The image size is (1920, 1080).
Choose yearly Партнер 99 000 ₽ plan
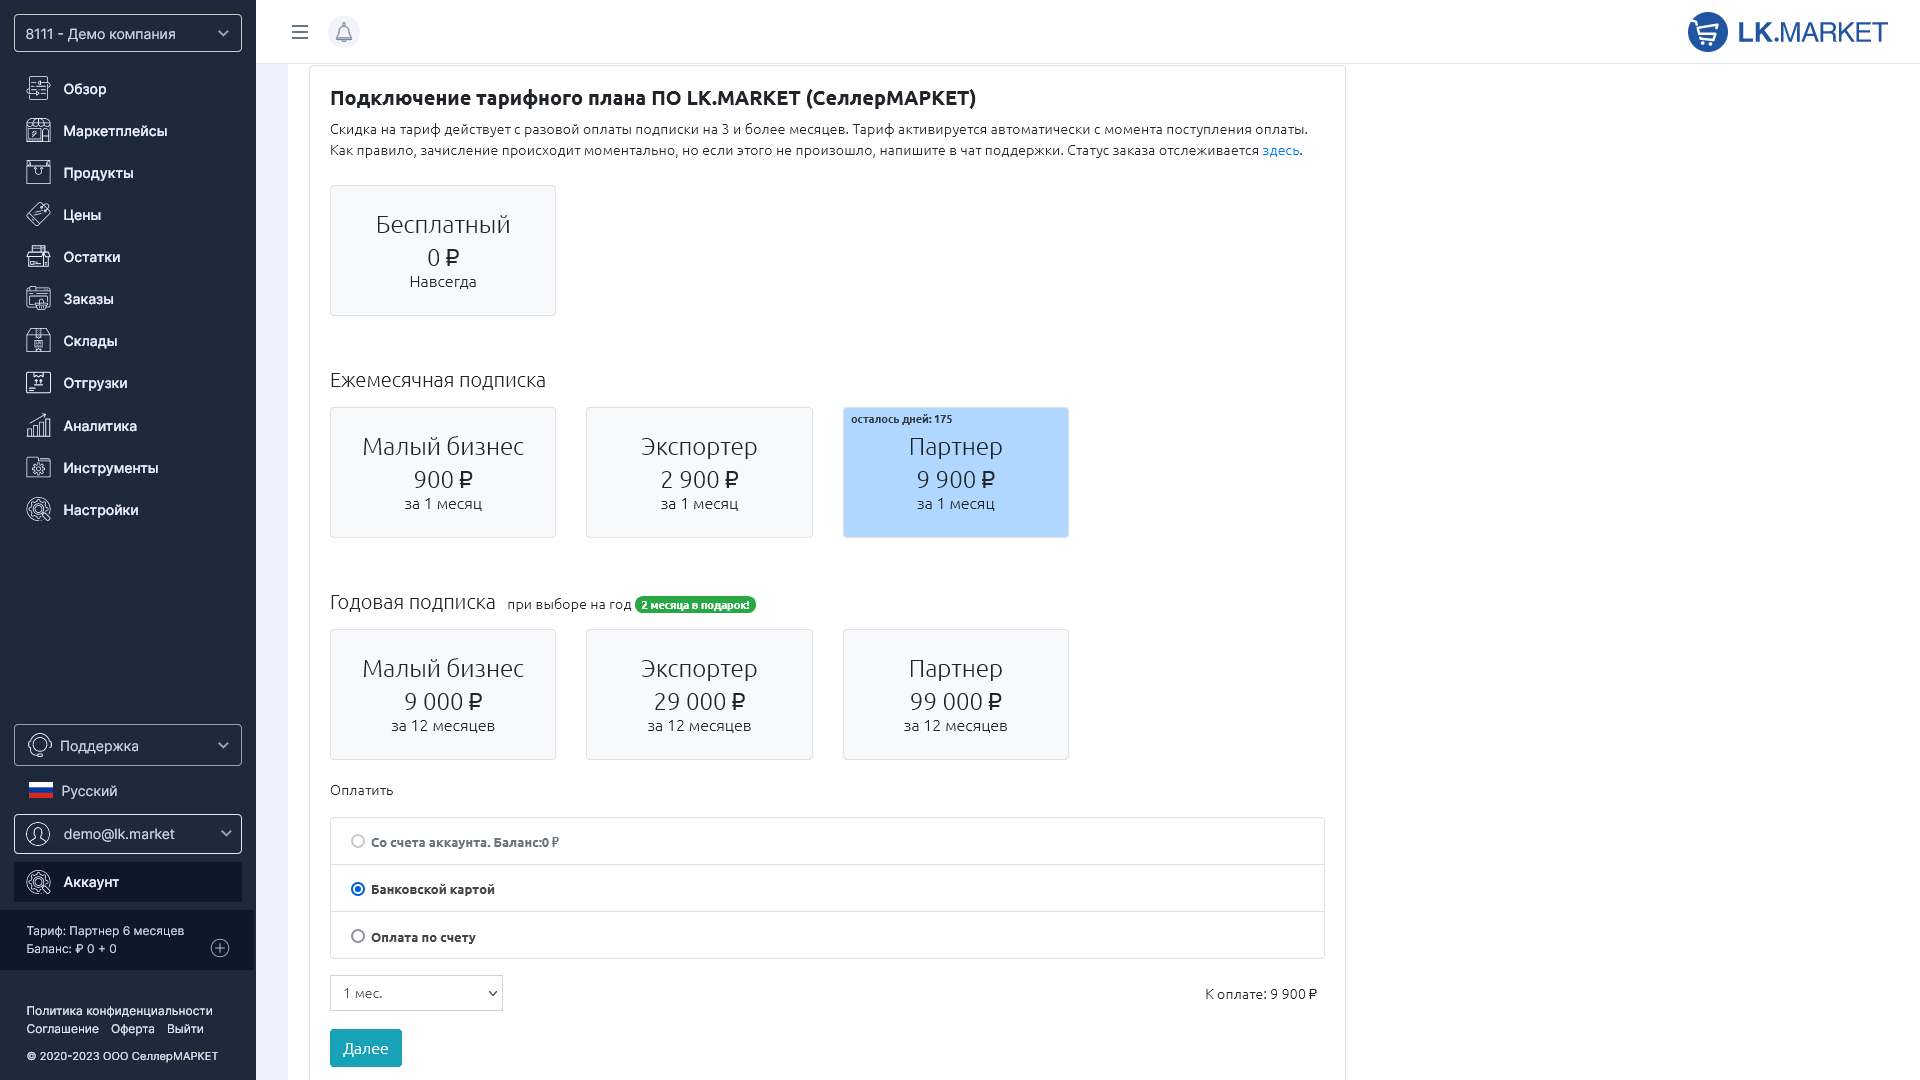pyautogui.click(x=956, y=694)
